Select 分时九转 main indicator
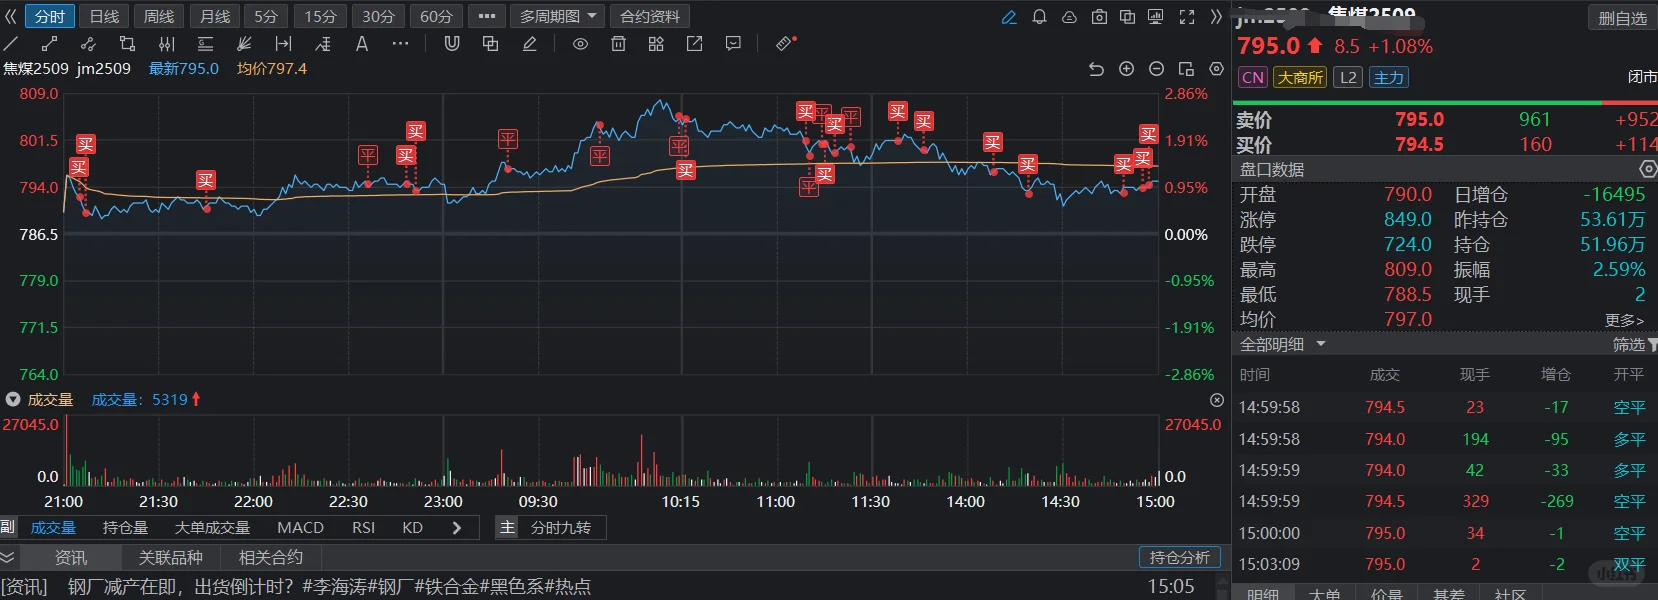This screenshot has width=1658, height=600. [560, 527]
